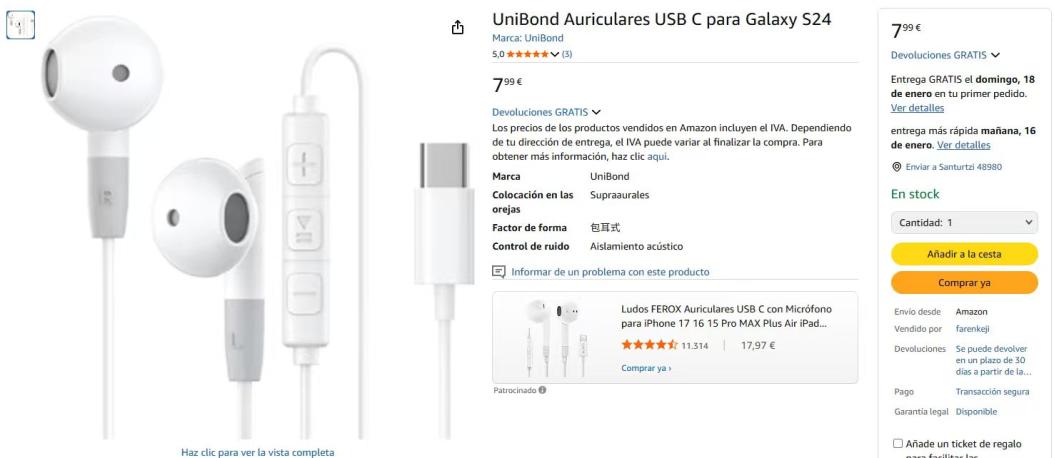Open the 'Marca: UniBond' brand link

tap(528, 38)
